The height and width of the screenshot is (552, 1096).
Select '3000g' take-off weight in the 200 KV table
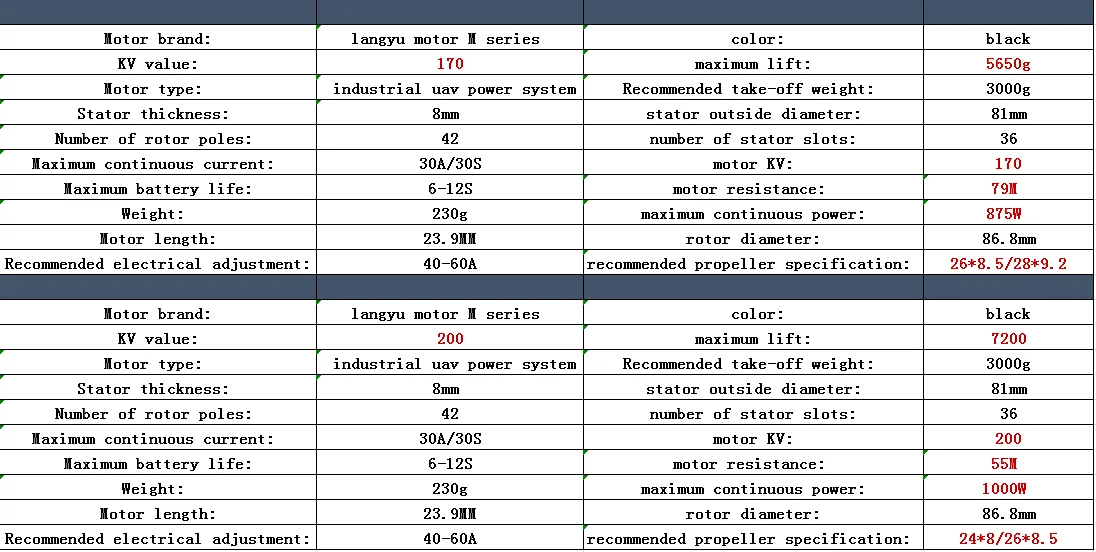(1008, 364)
